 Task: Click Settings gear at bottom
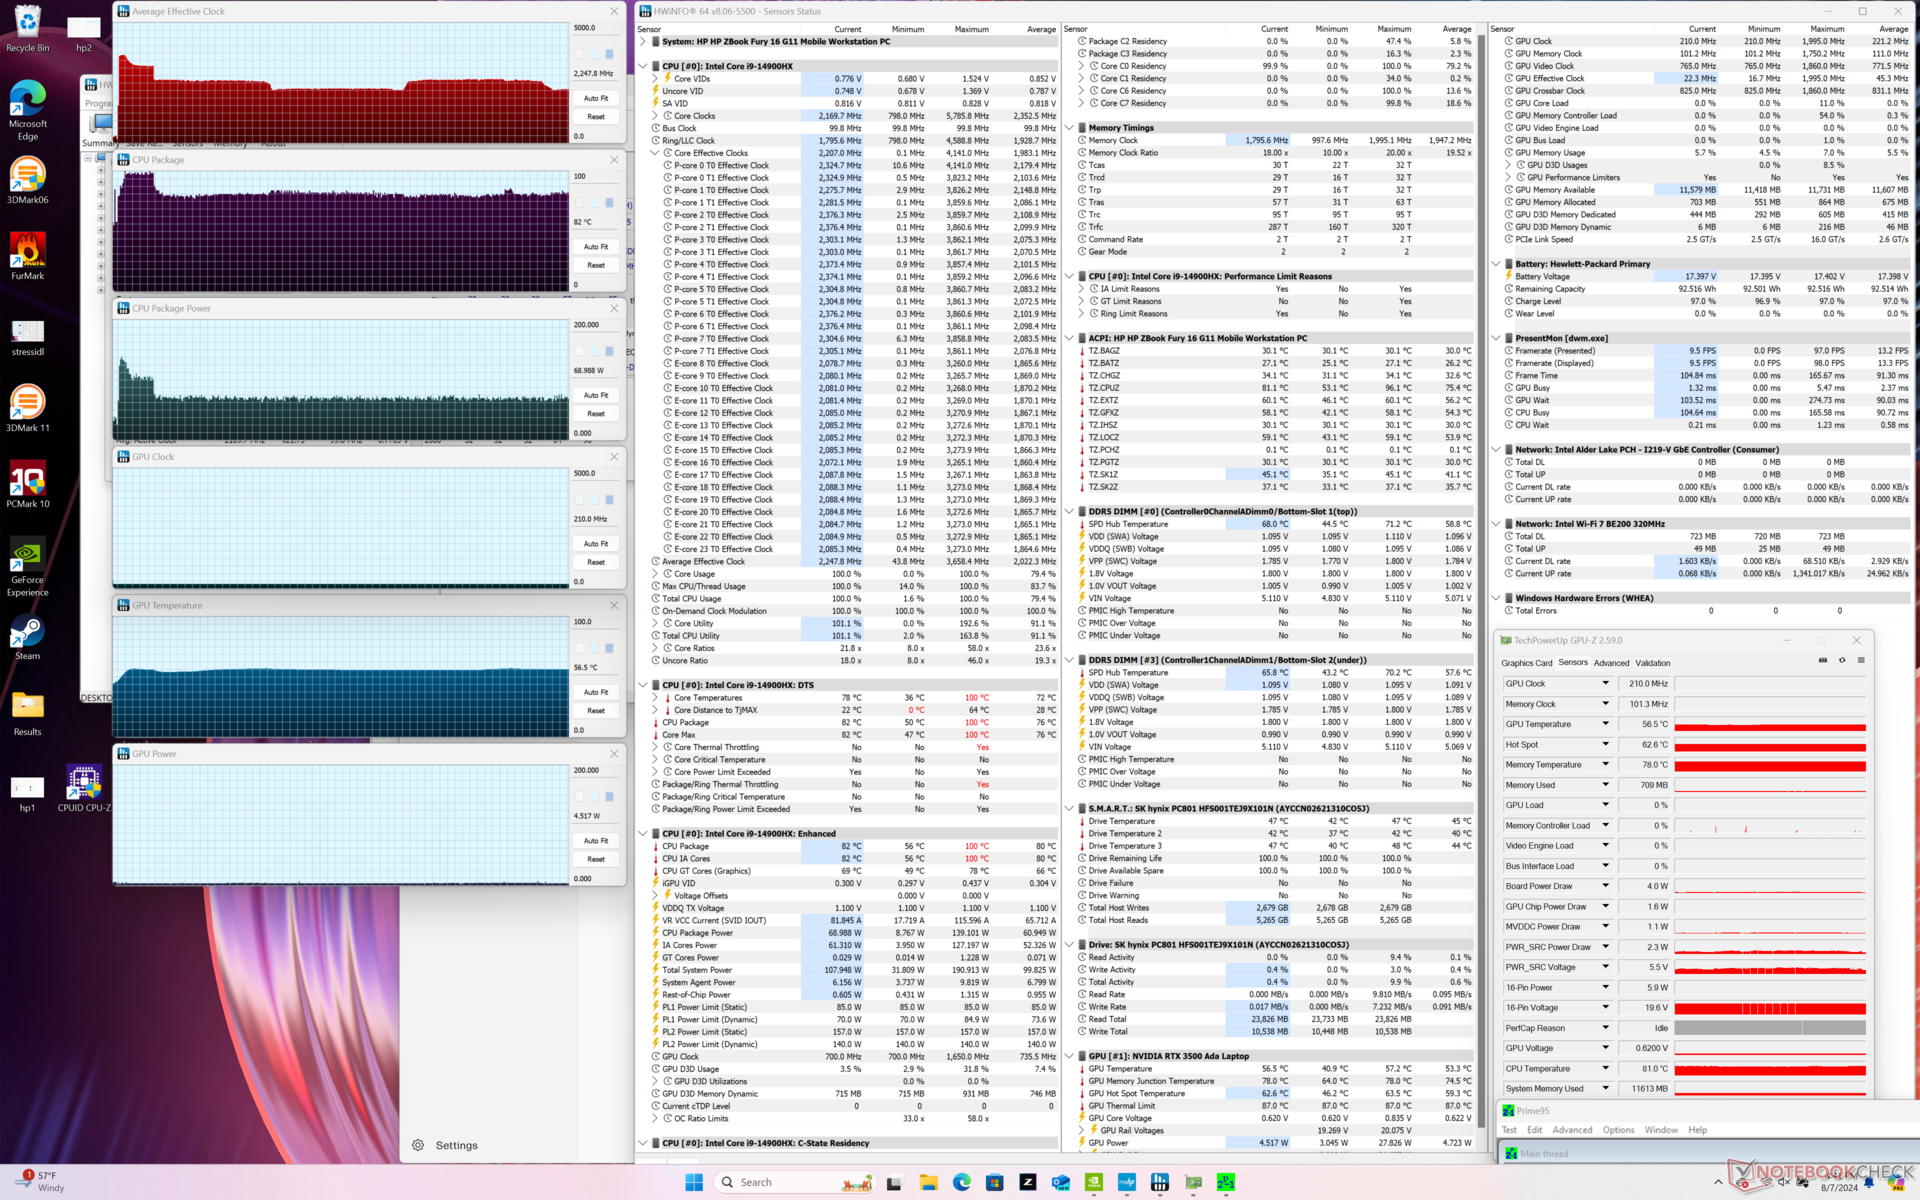pyautogui.click(x=418, y=1145)
